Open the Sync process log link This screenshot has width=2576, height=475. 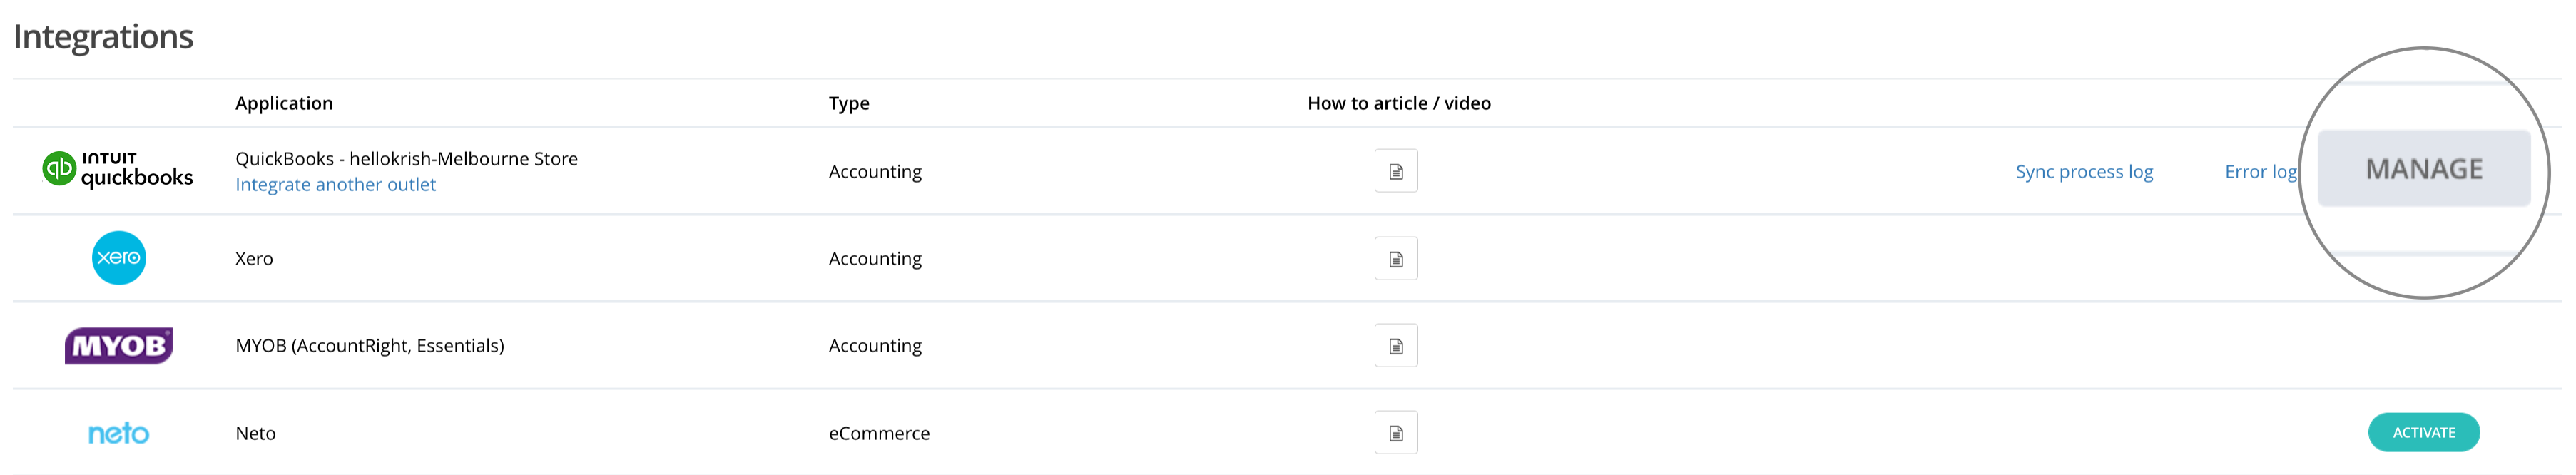pyautogui.click(x=2084, y=172)
